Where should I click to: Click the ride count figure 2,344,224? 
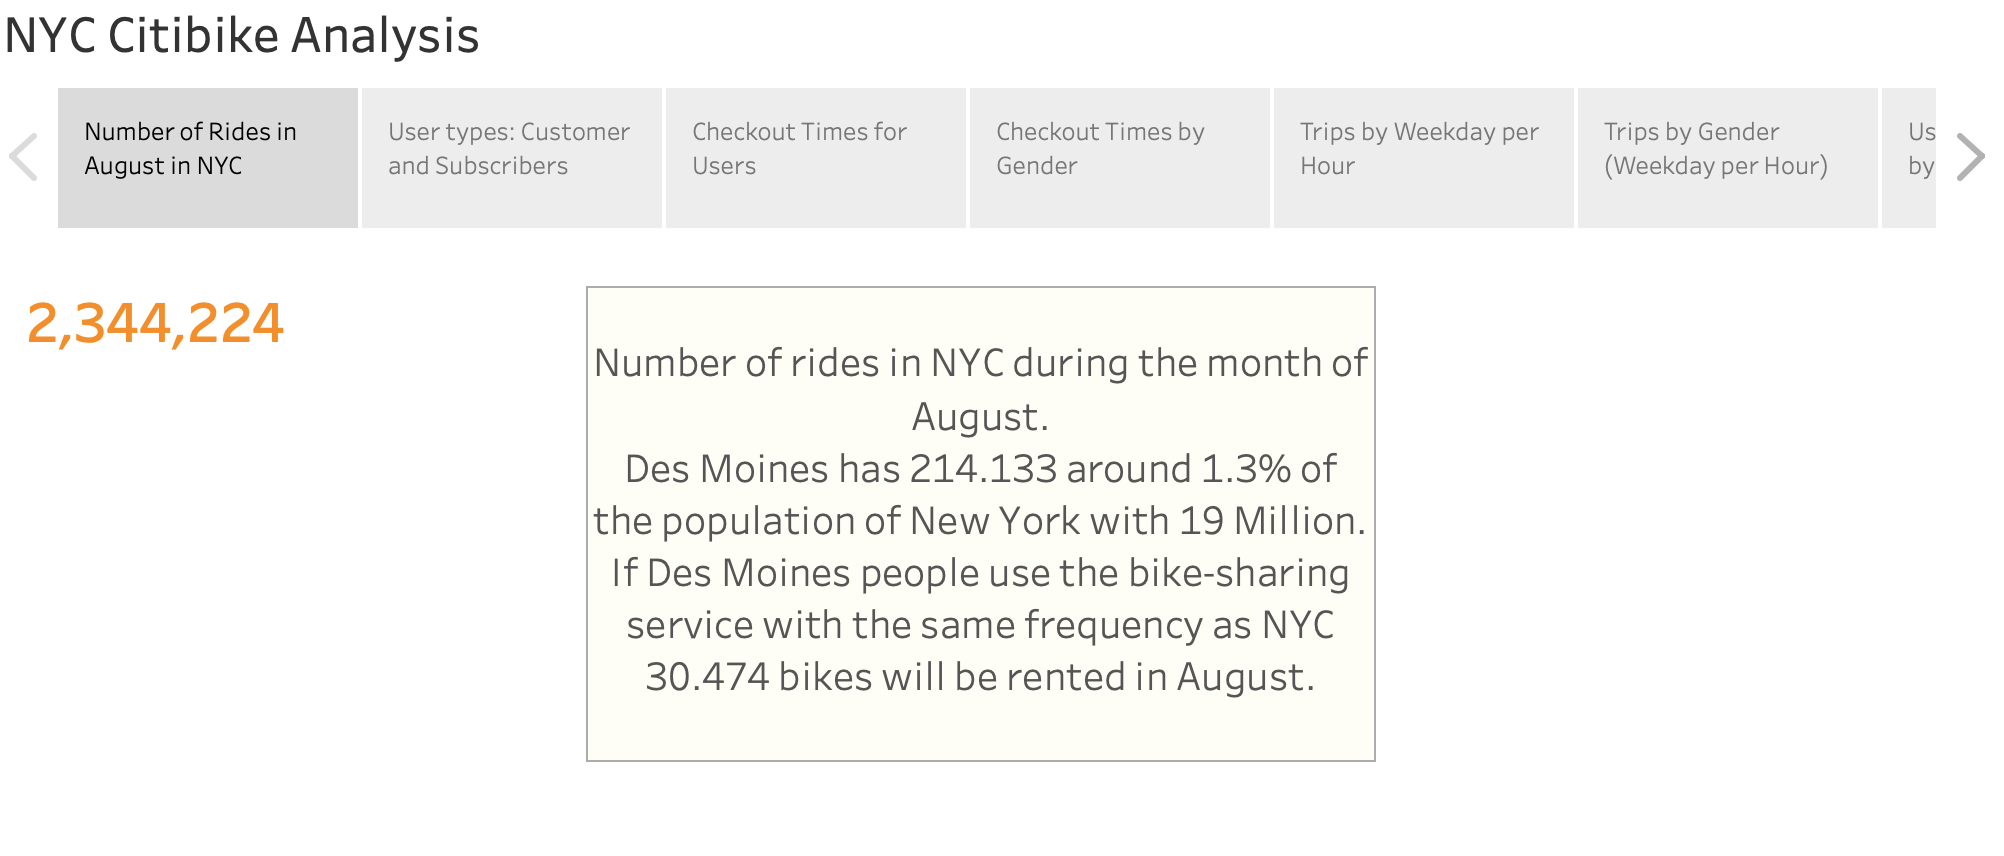pyautogui.click(x=157, y=322)
